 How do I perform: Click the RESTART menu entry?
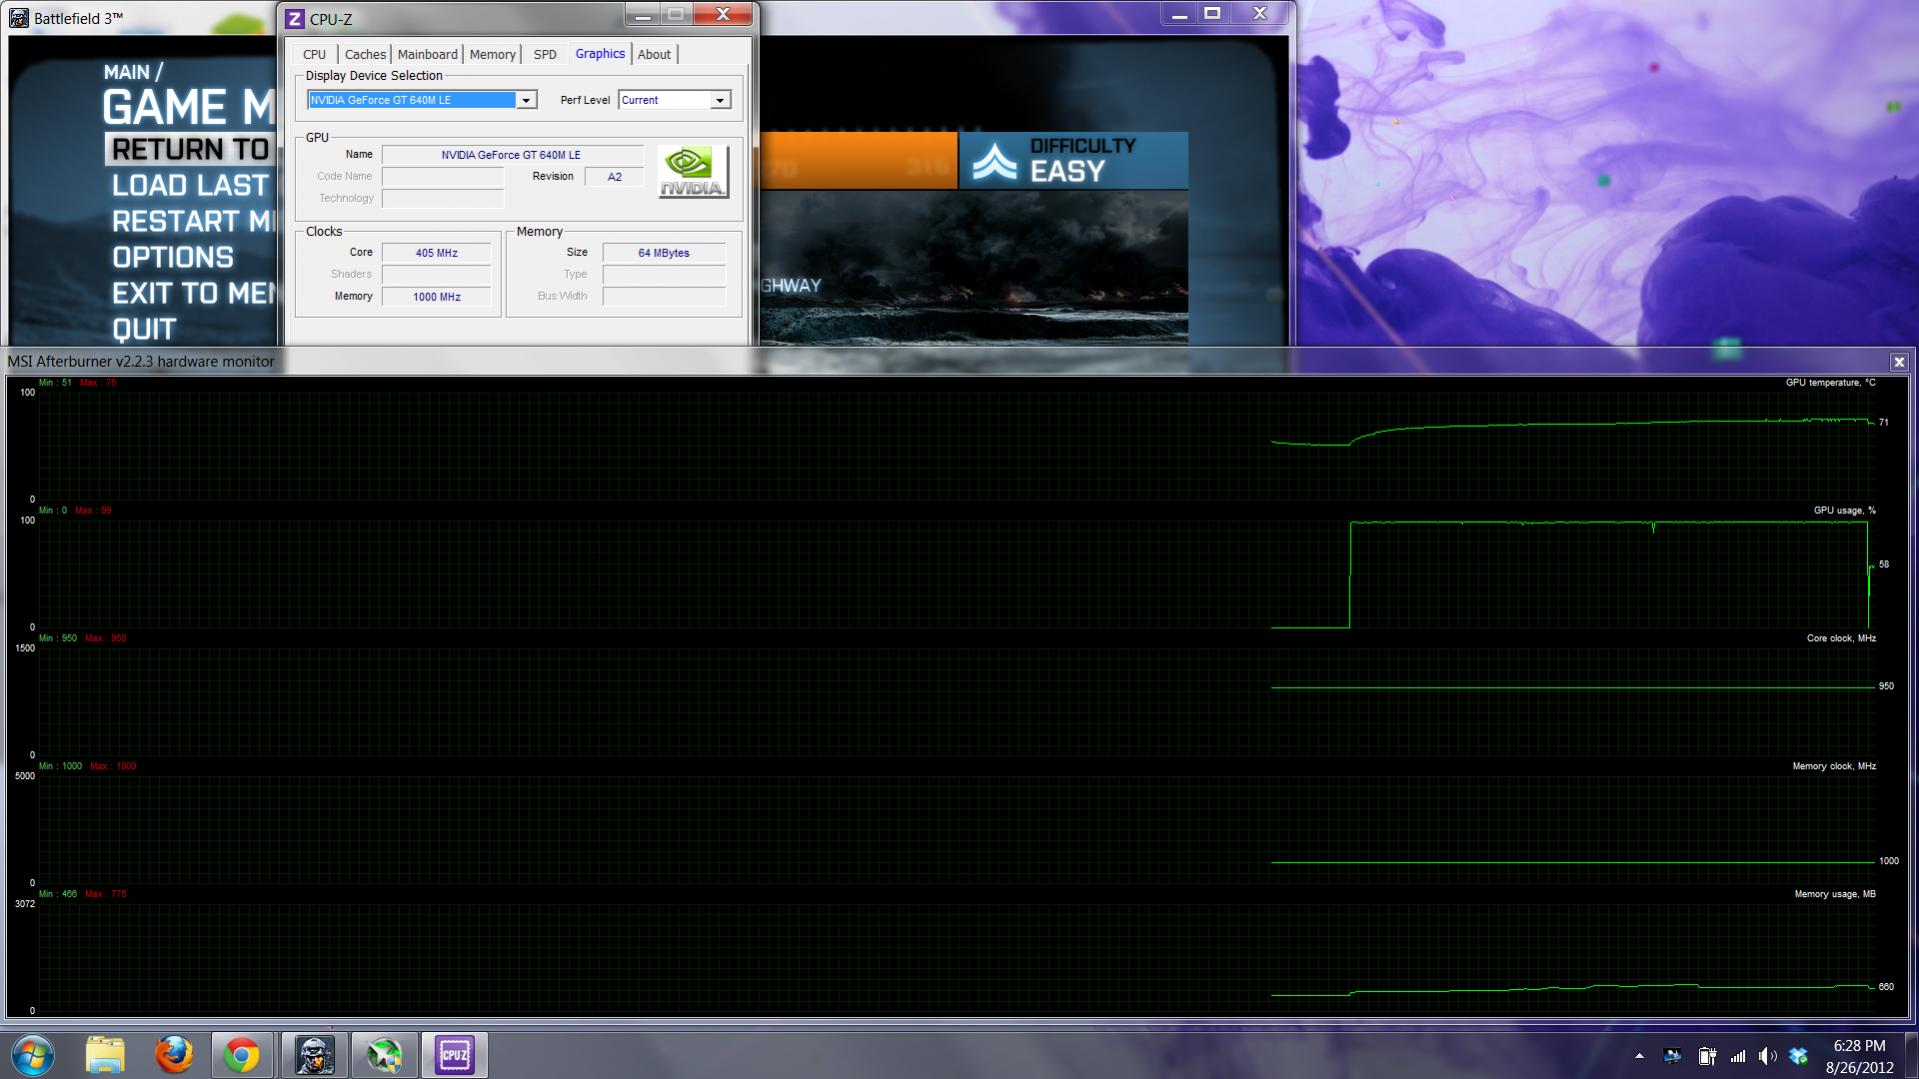pos(193,222)
